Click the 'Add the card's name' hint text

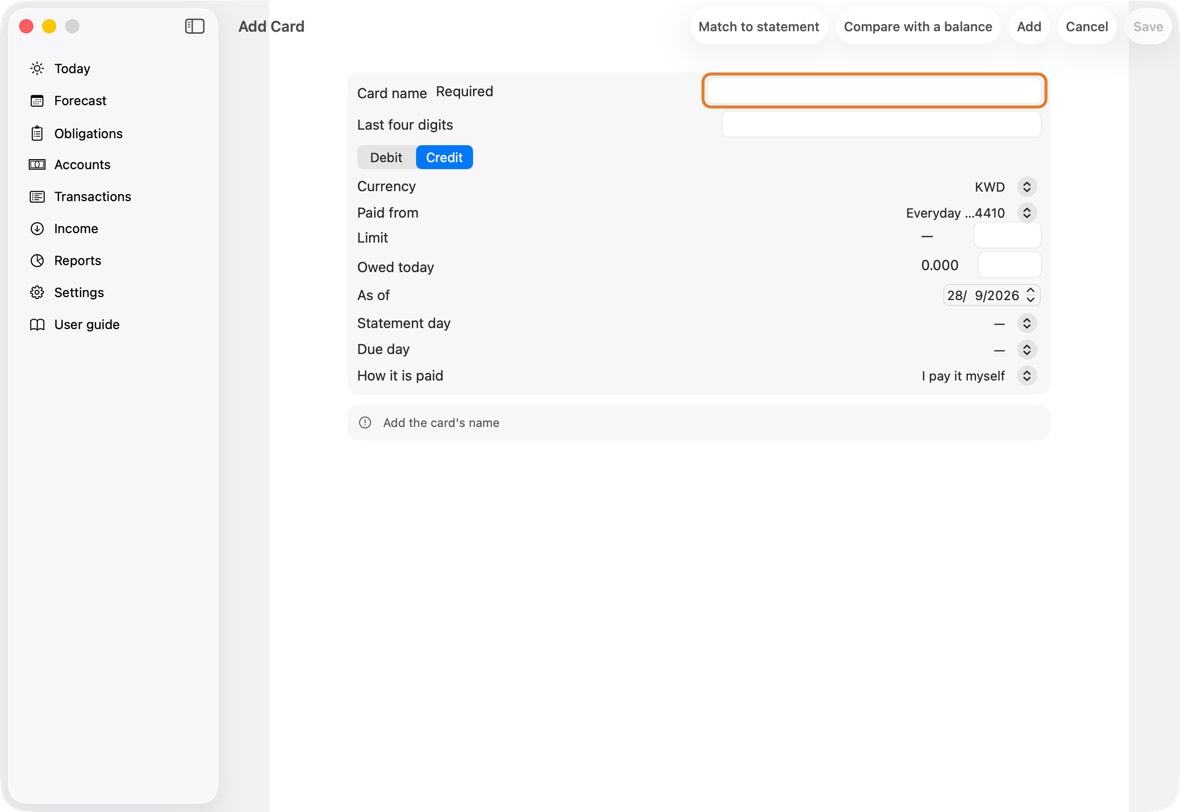441,423
